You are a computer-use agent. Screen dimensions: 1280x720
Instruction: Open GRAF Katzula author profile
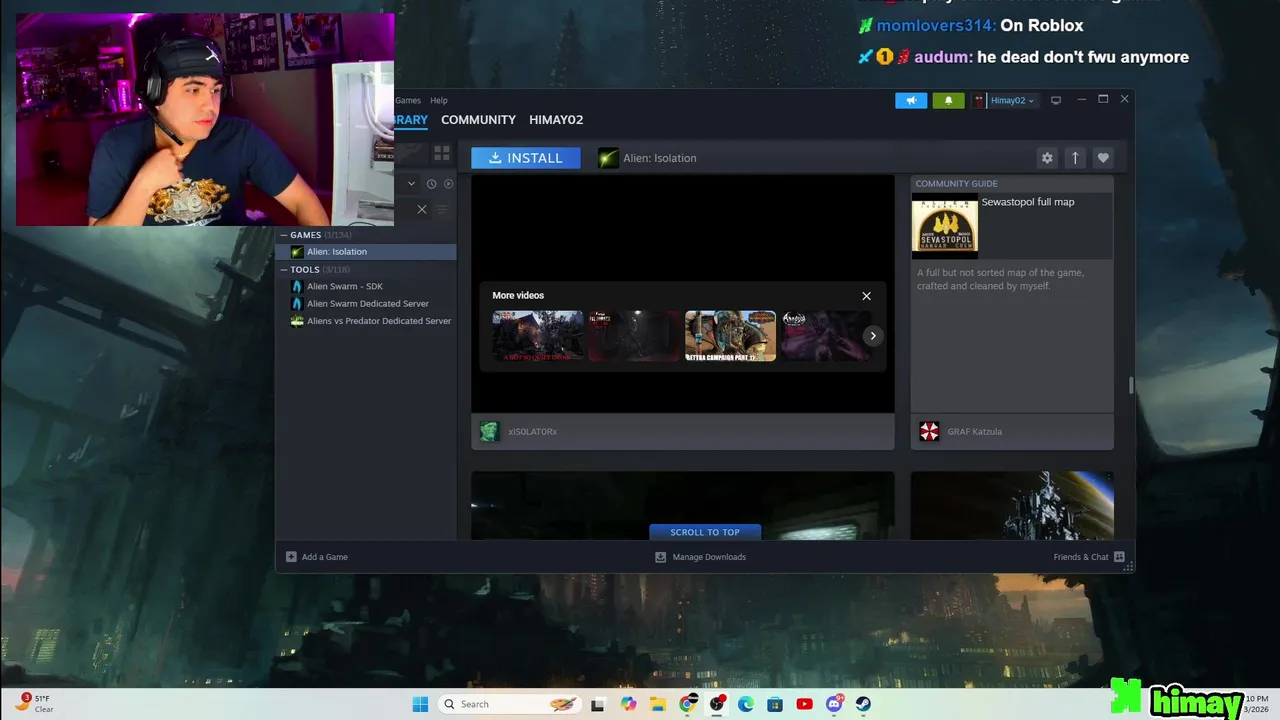(974, 432)
